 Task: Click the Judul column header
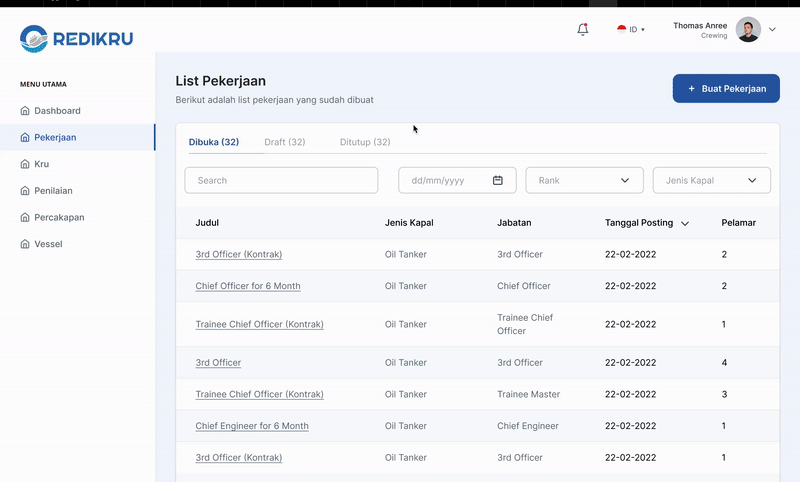207,222
